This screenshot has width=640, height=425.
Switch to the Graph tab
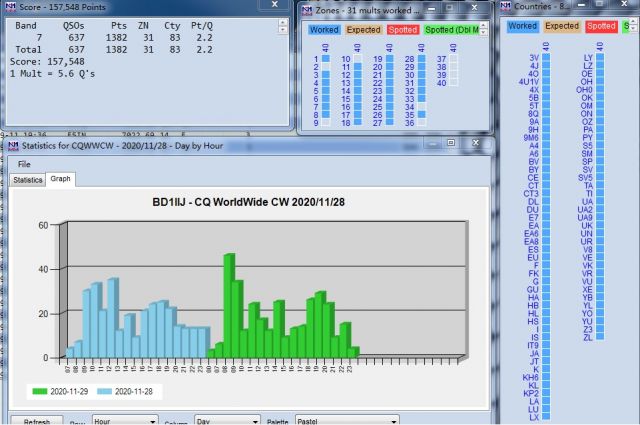click(60, 179)
